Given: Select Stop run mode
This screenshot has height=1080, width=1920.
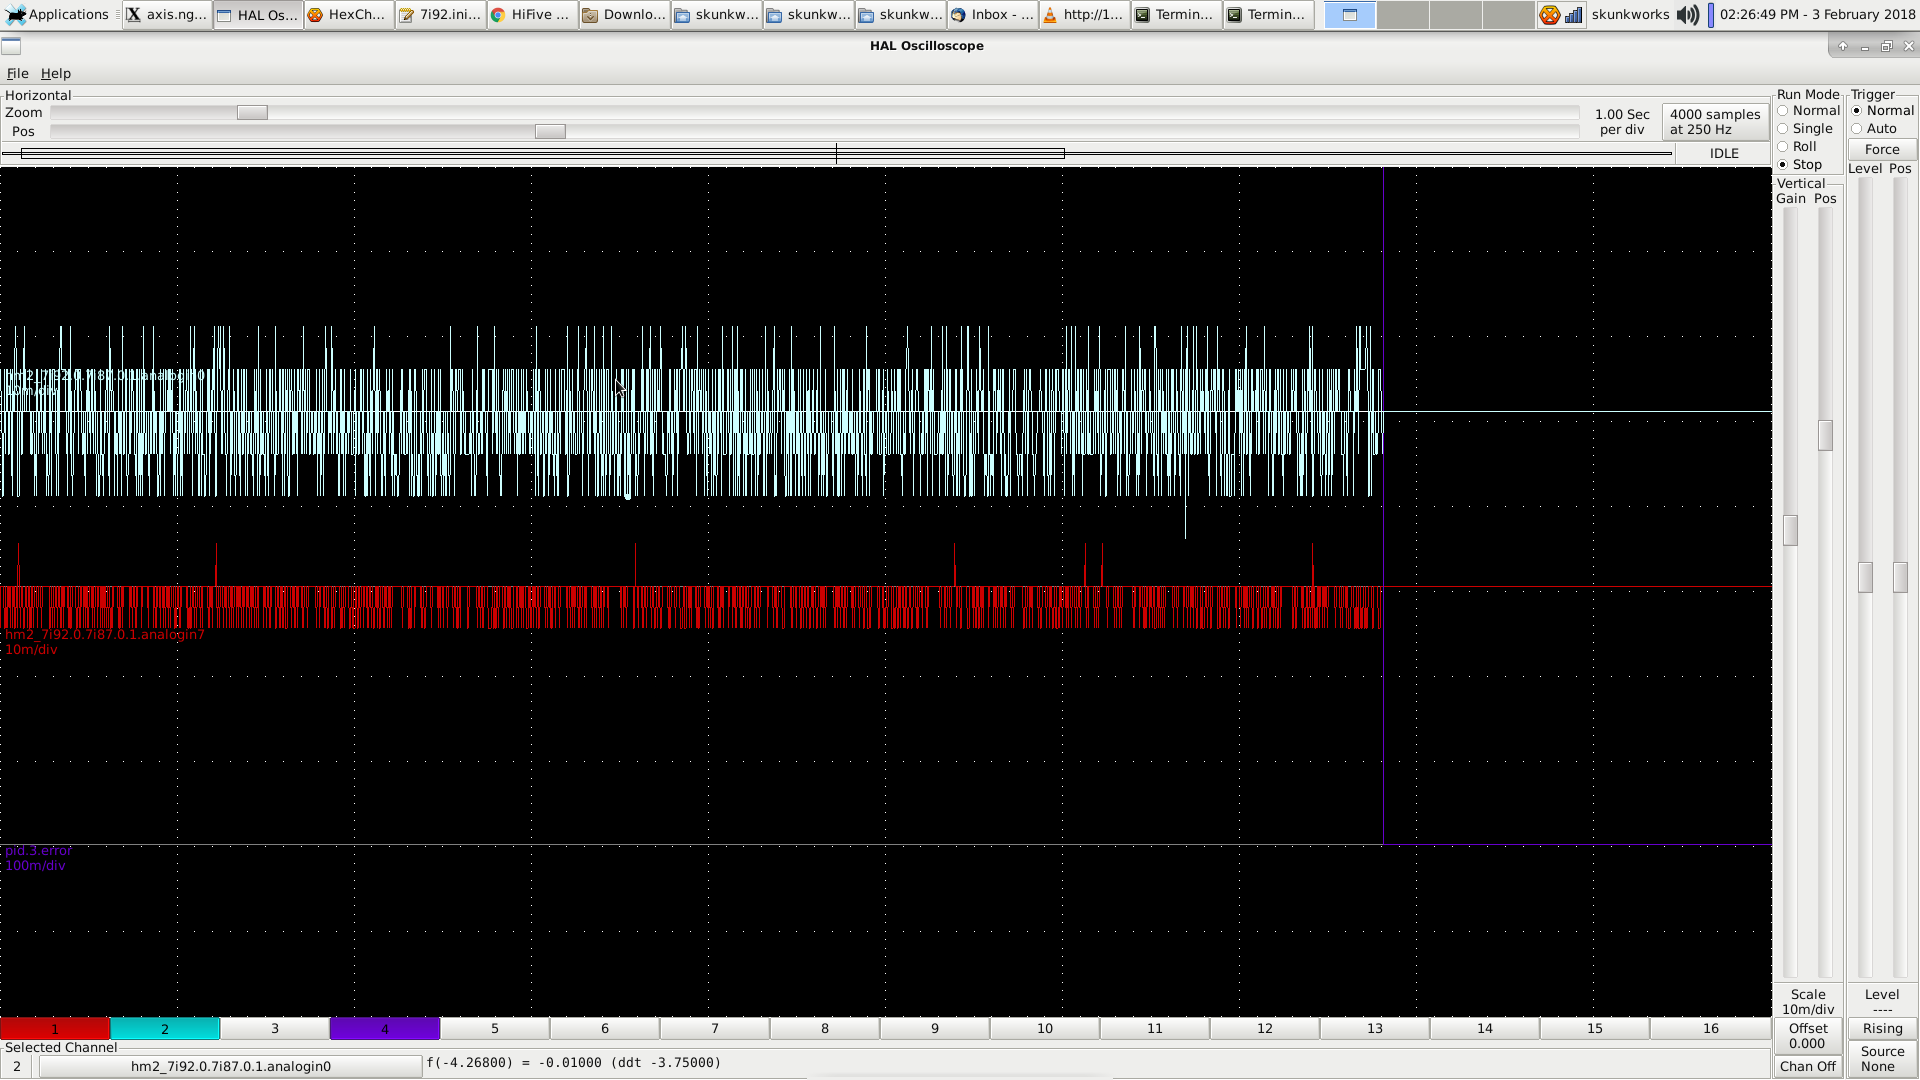Looking at the screenshot, I should point(1799,165).
